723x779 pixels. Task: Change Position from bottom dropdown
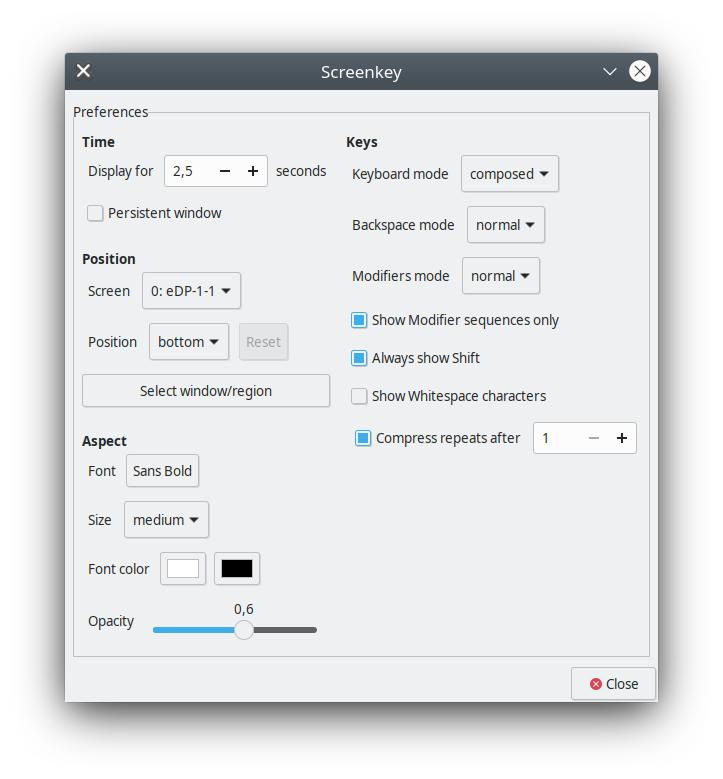coord(188,342)
